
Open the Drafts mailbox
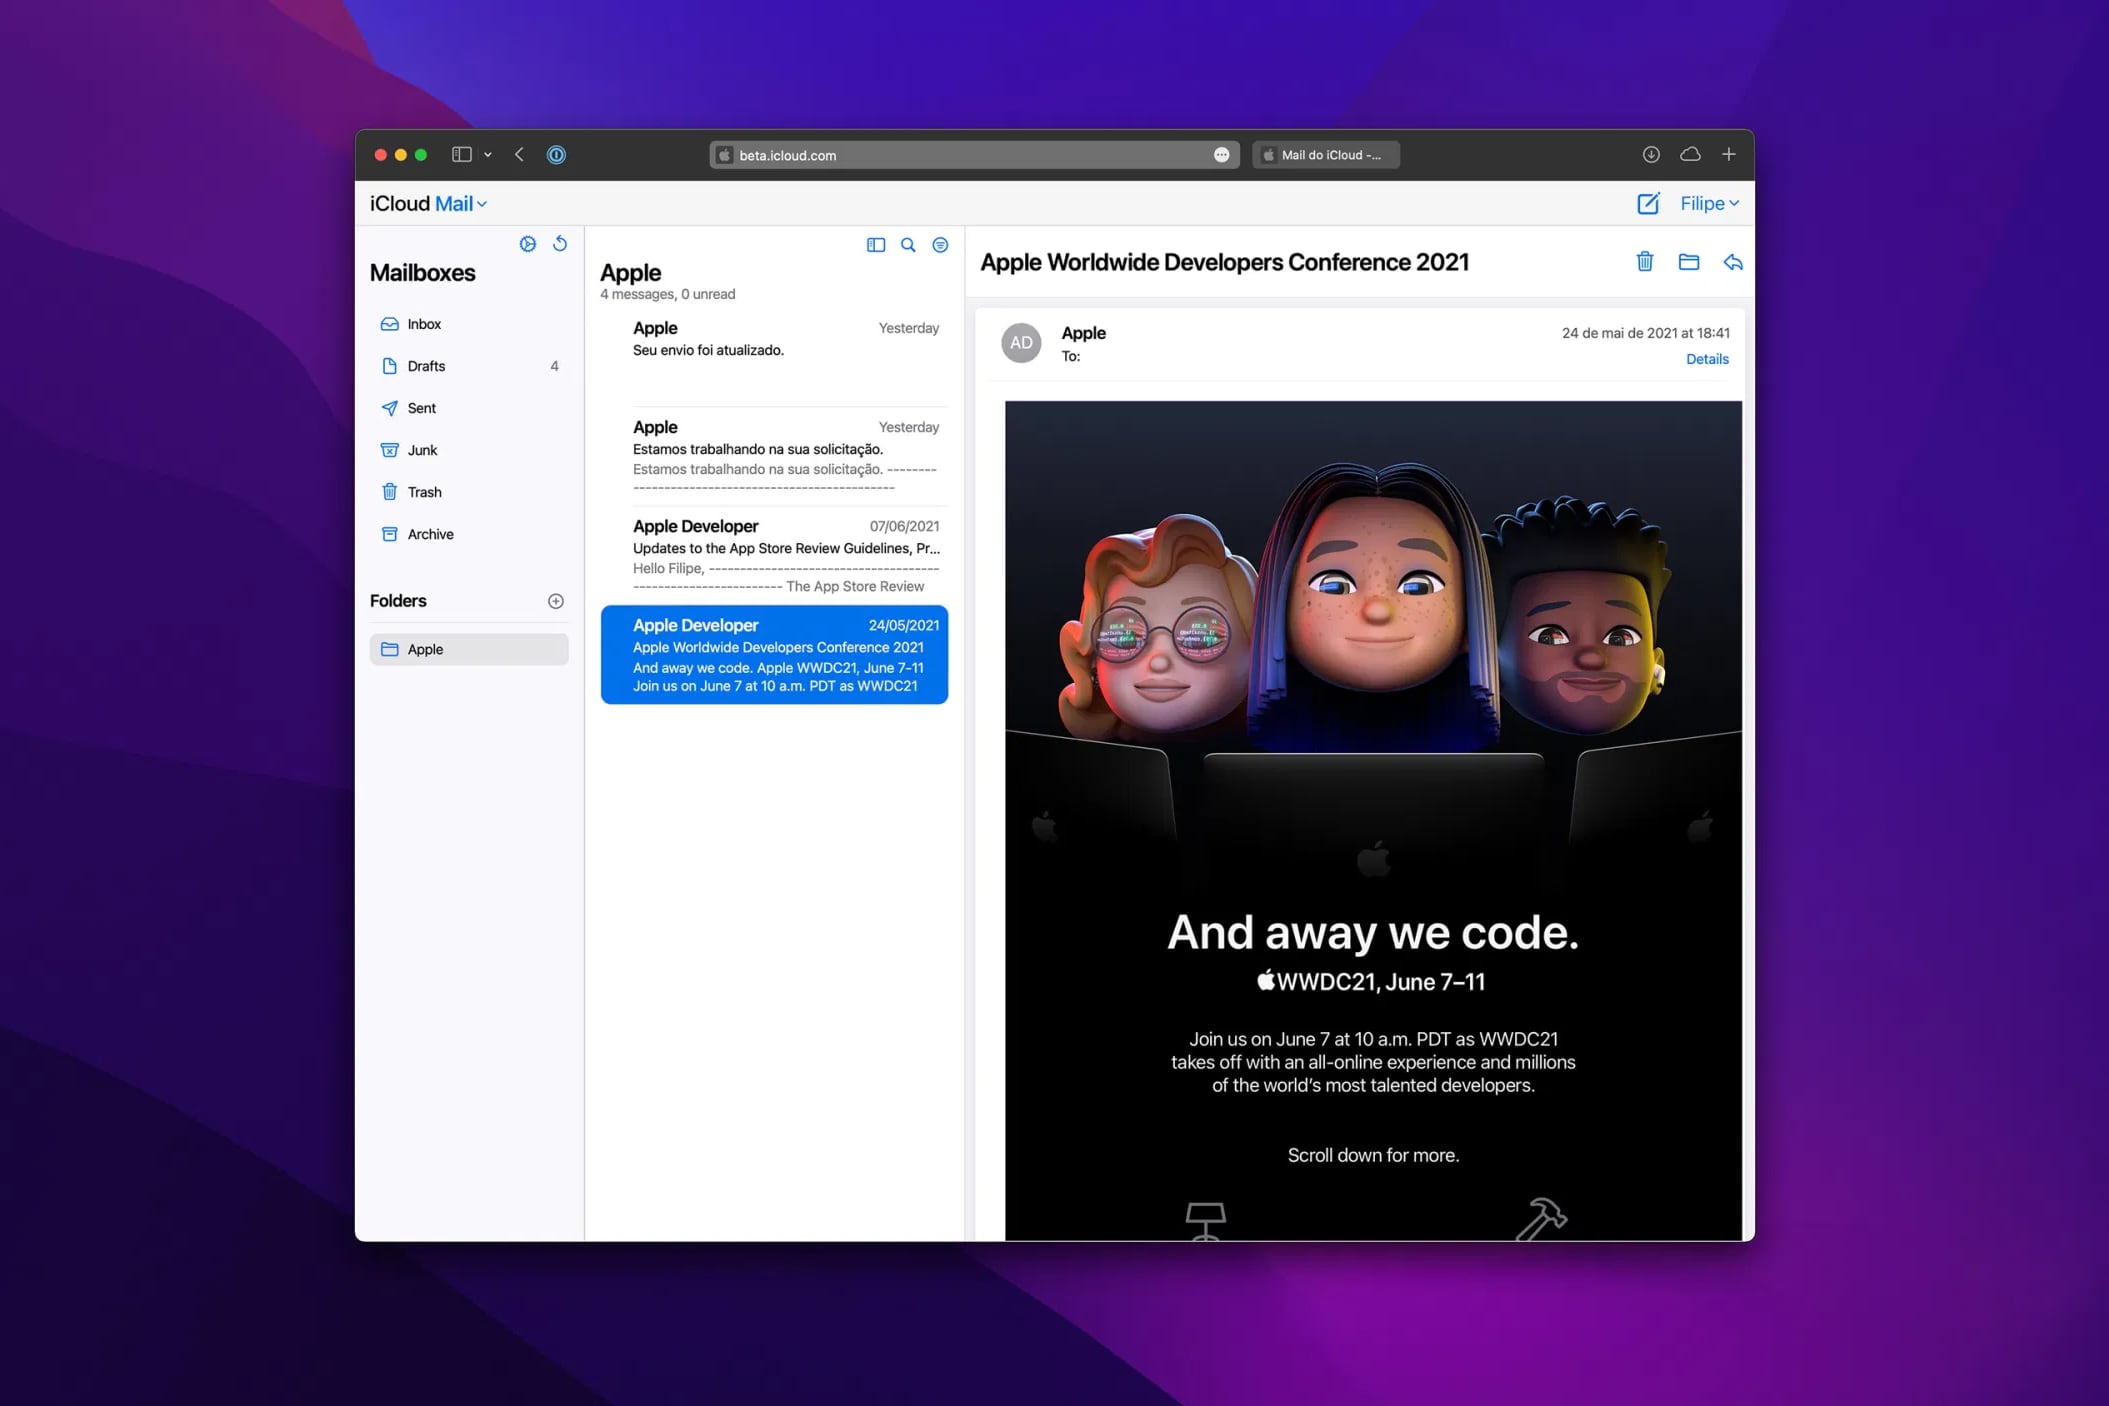coord(427,366)
